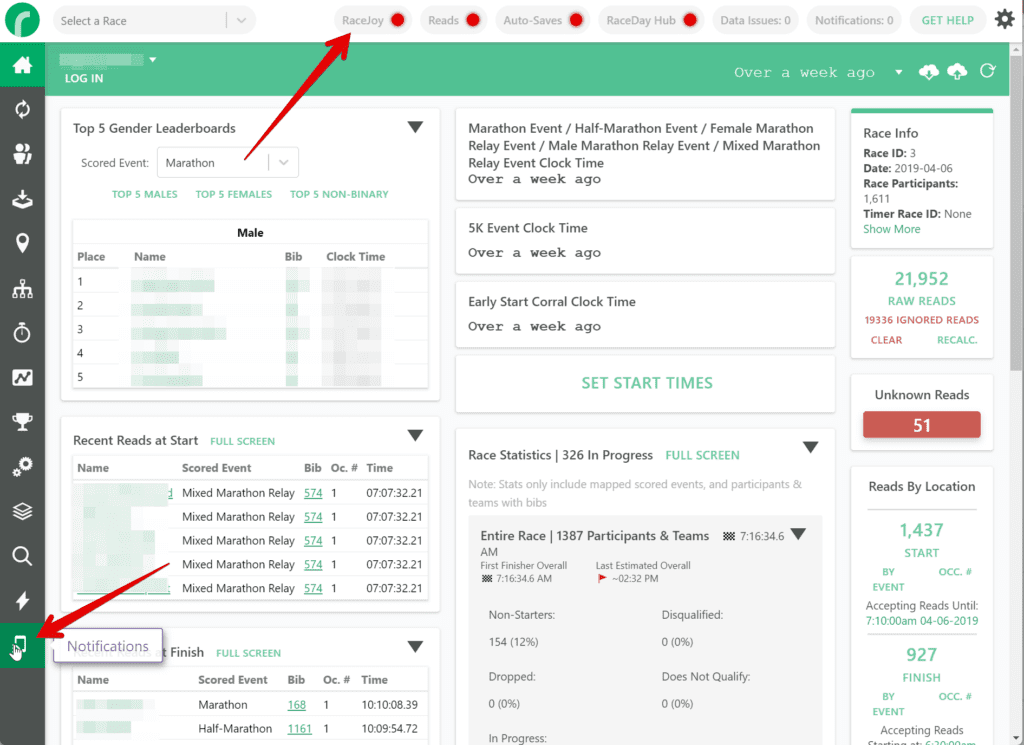
Task: Click the RaceDay Hub status indicator
Action: [x=651, y=20]
